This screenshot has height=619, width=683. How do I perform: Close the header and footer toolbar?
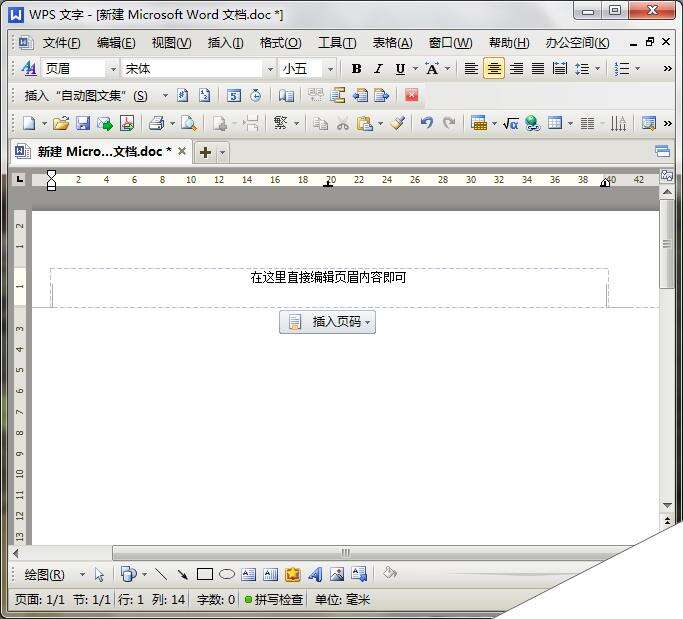point(412,95)
